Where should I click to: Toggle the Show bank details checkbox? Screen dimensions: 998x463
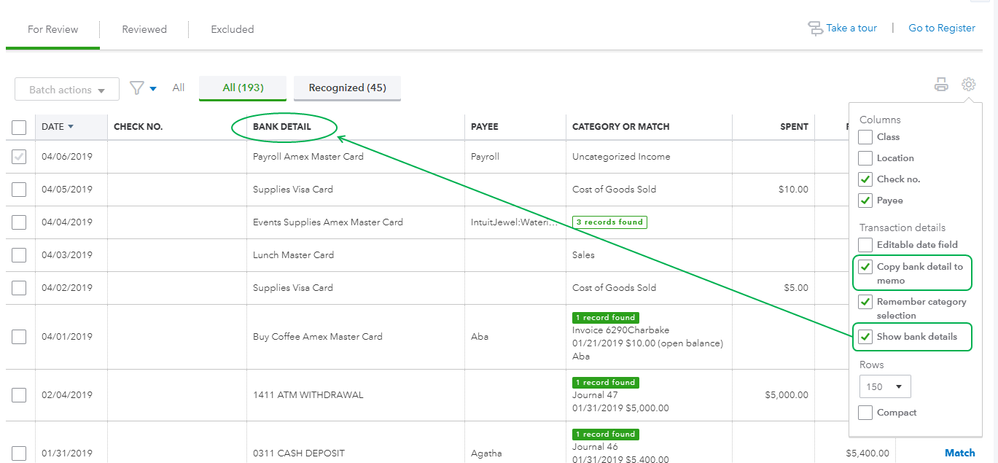tap(866, 336)
